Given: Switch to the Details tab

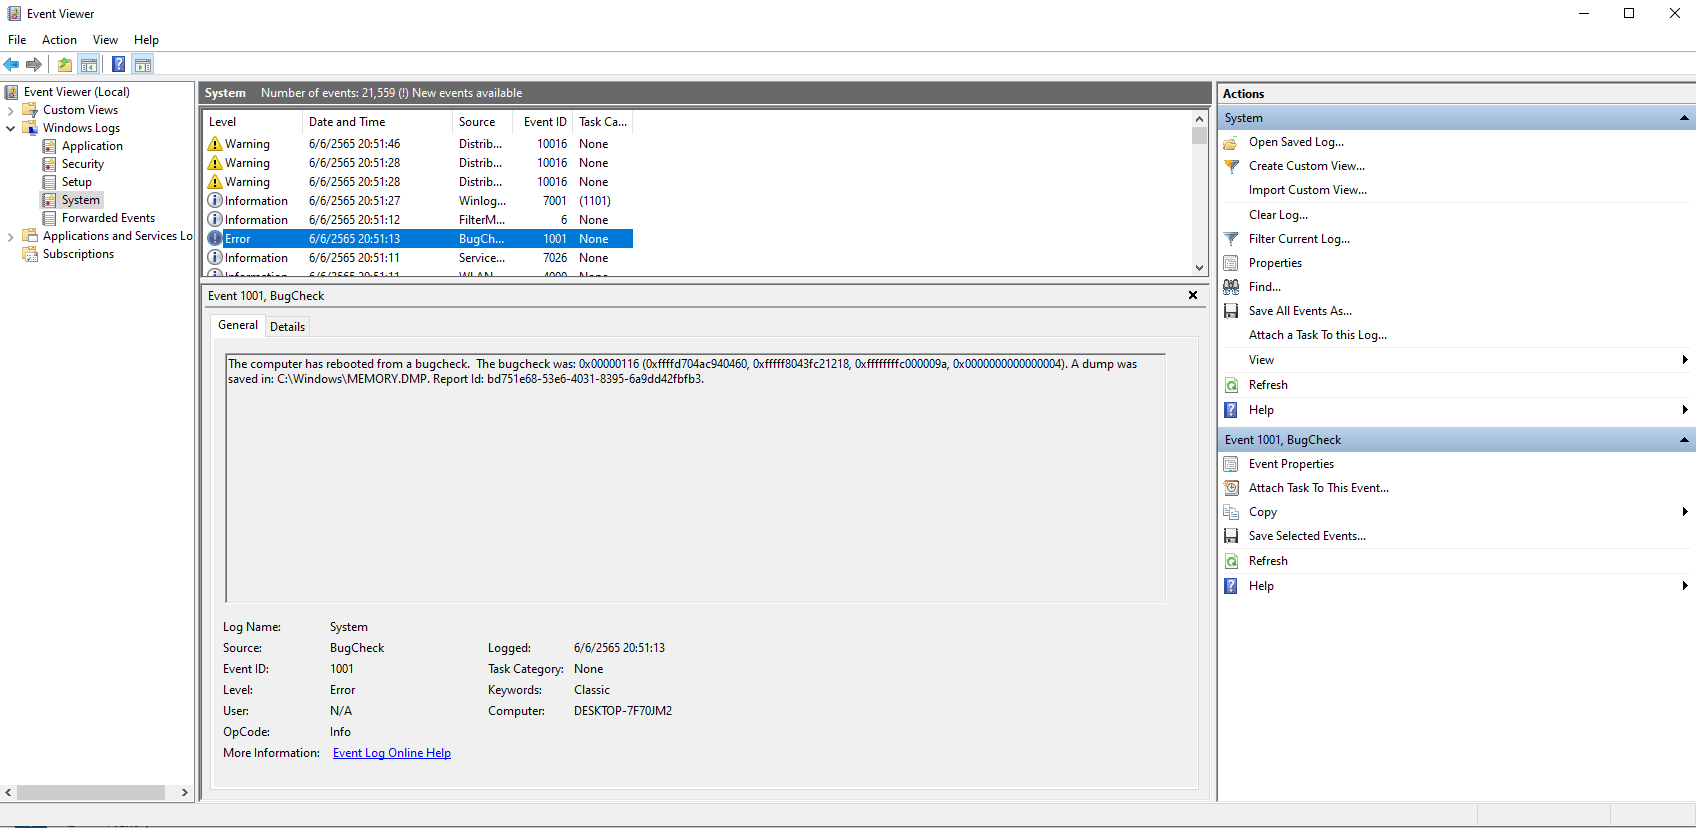Looking at the screenshot, I should point(287,326).
